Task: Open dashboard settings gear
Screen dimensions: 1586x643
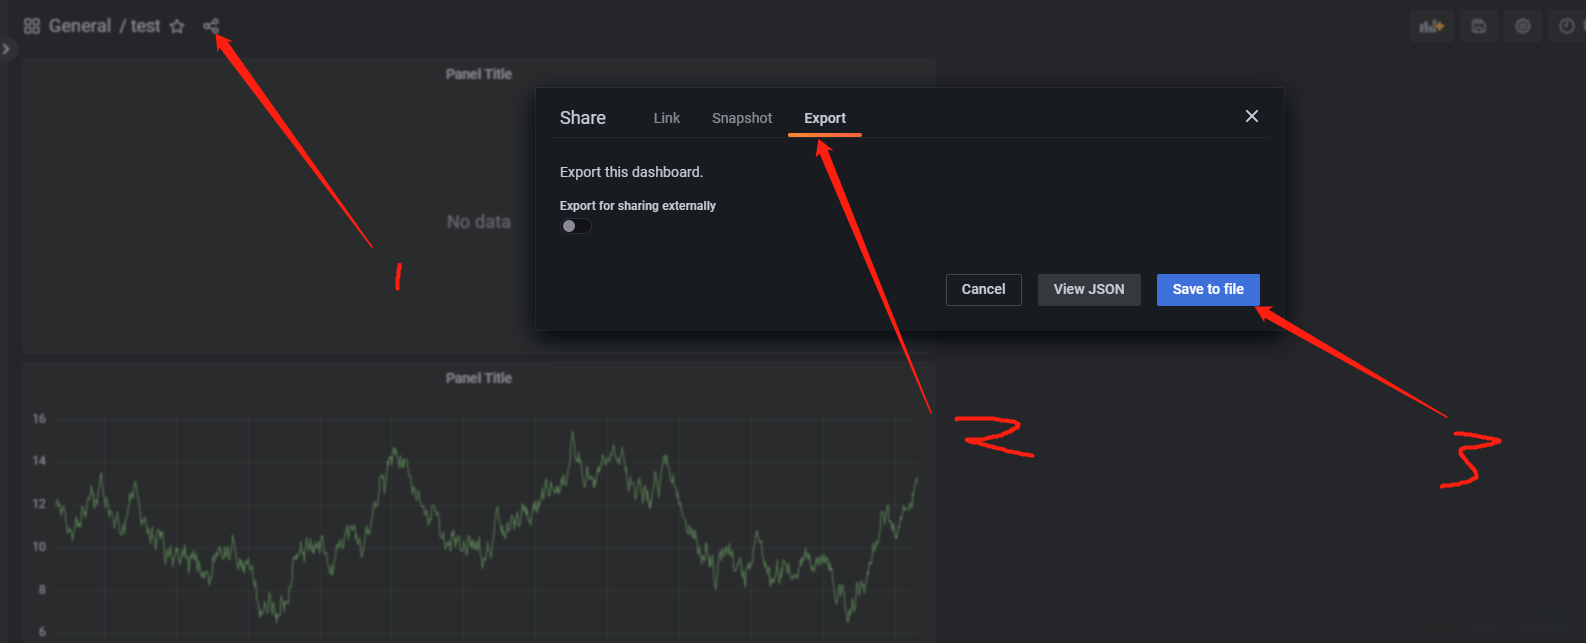Action: [x=1523, y=26]
